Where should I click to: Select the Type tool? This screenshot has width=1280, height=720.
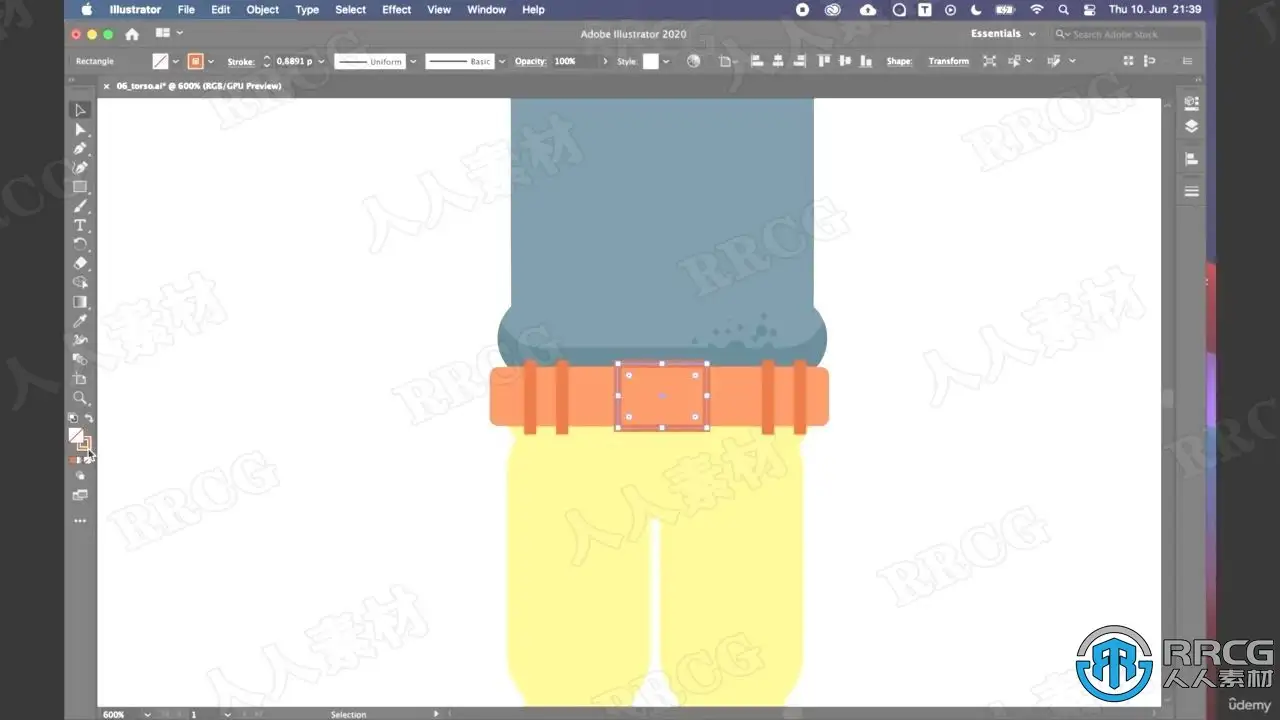click(80, 225)
